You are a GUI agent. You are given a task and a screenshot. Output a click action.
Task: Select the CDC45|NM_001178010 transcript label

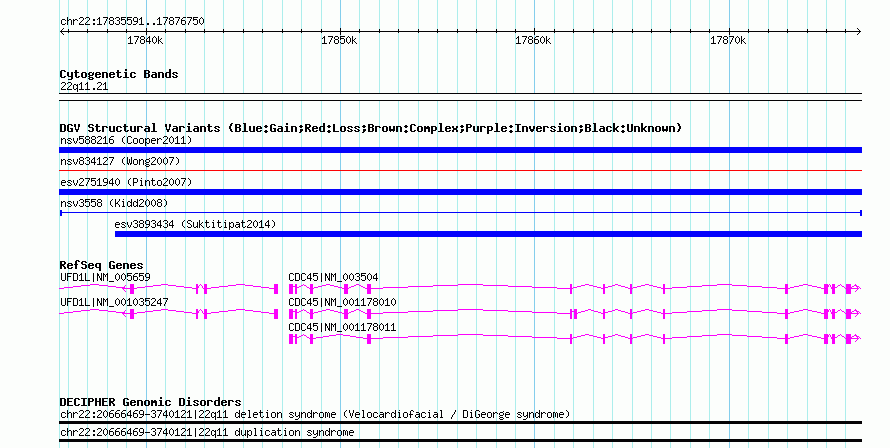(x=342, y=302)
